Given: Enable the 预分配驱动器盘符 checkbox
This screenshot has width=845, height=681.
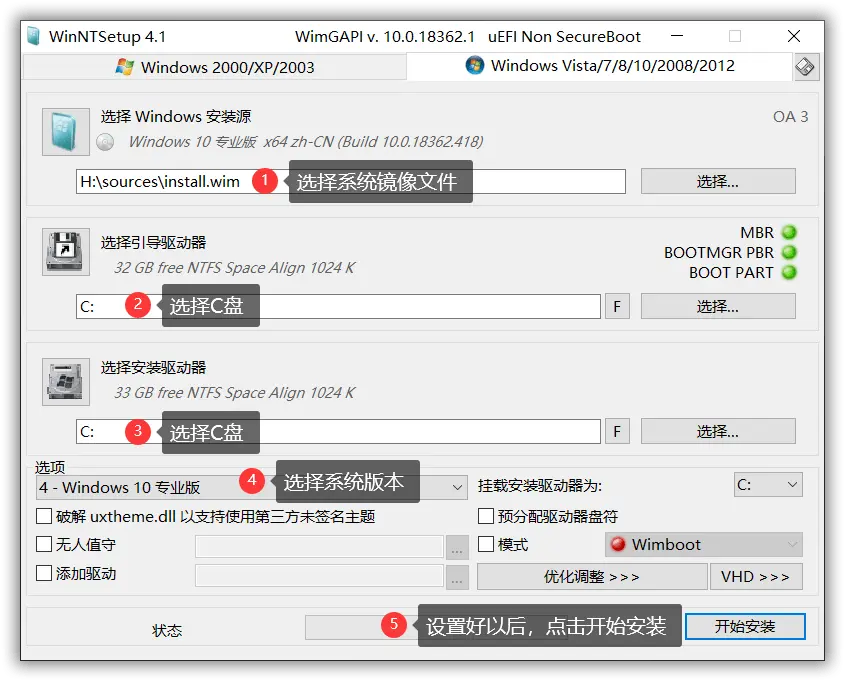Looking at the screenshot, I should (x=486, y=517).
